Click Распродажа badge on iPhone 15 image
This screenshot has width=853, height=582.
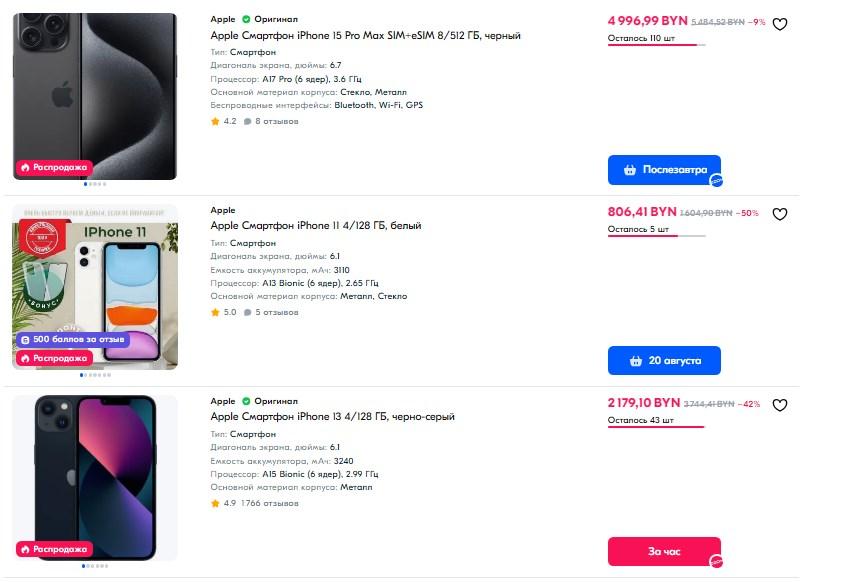54,167
